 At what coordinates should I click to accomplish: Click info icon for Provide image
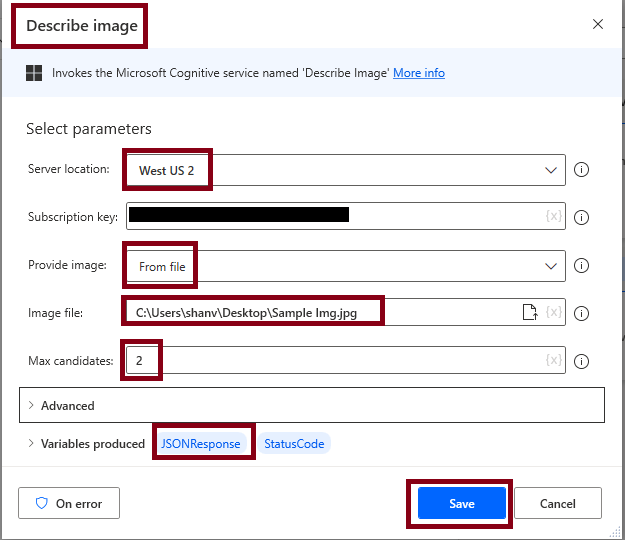[x=581, y=266]
